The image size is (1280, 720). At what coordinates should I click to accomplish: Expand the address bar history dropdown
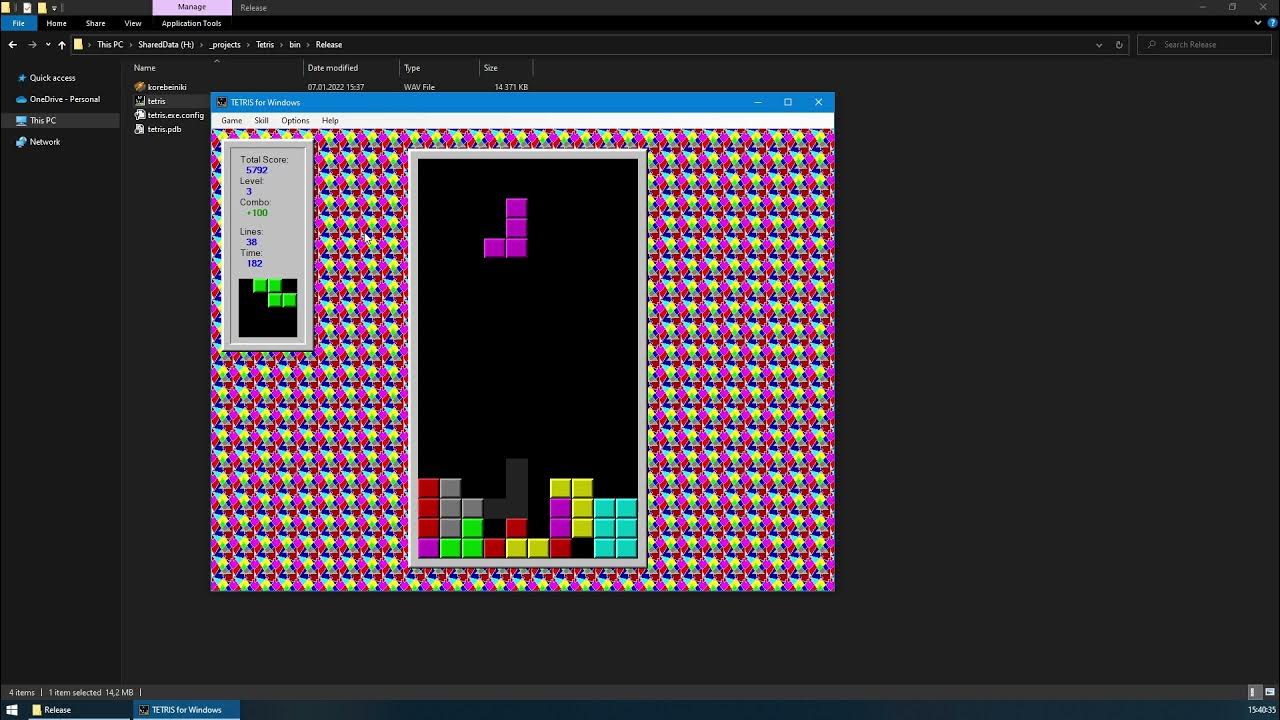tap(1099, 45)
